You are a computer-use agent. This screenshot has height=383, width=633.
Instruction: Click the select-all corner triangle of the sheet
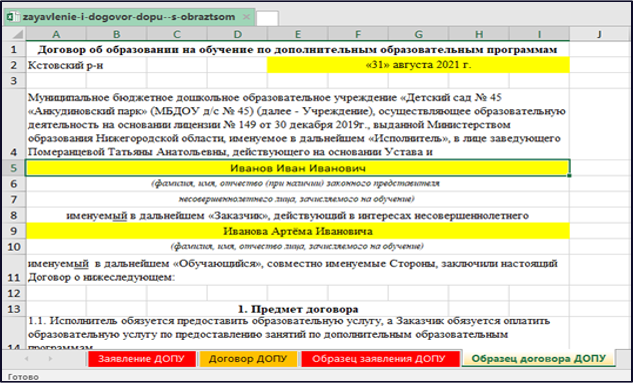[18, 35]
